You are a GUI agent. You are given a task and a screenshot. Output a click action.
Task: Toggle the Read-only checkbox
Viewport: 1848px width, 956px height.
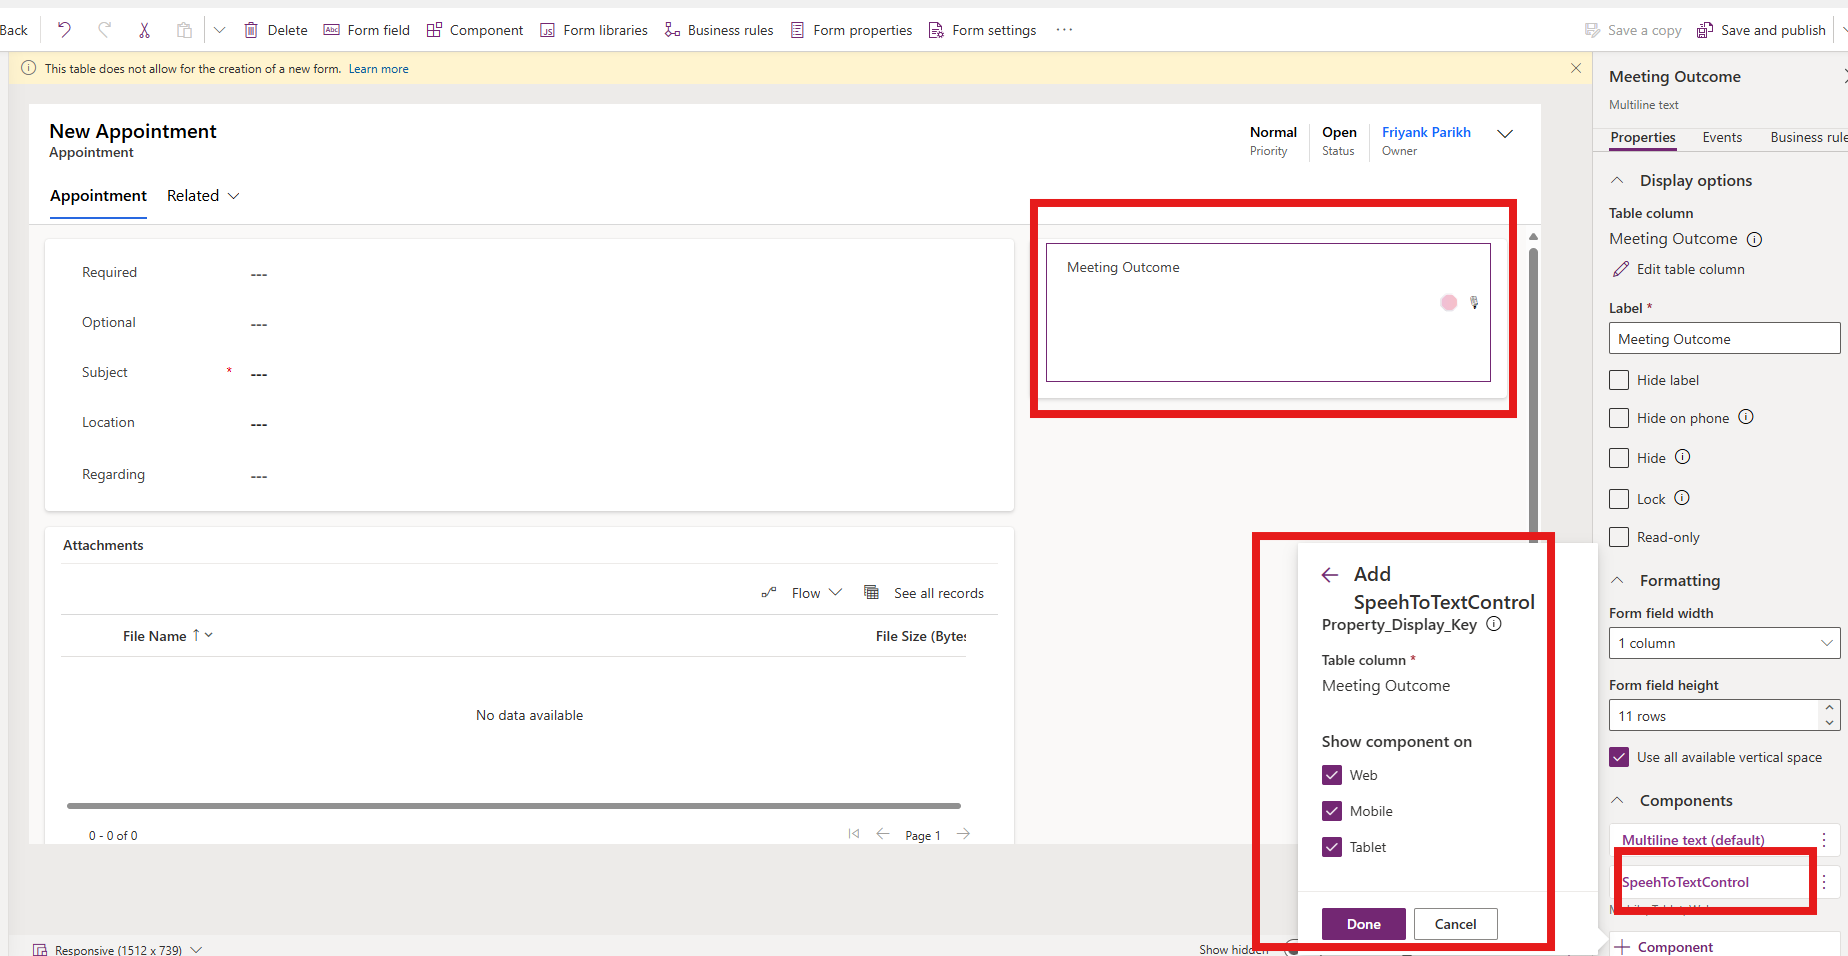coord(1619,537)
